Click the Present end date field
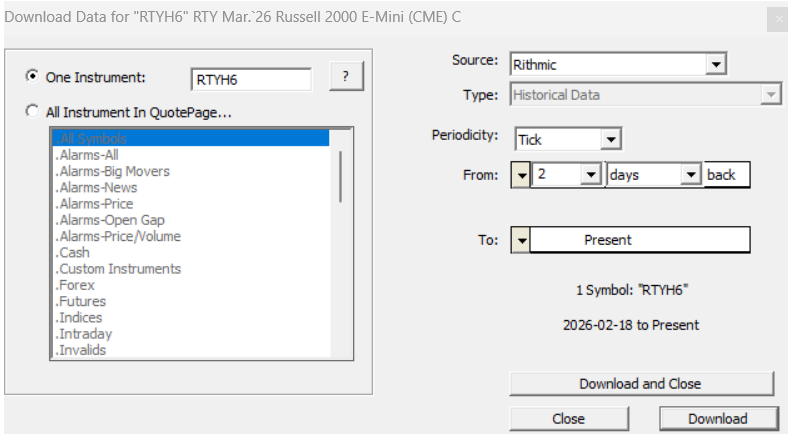This screenshot has height=447, width=788. [x=638, y=241]
